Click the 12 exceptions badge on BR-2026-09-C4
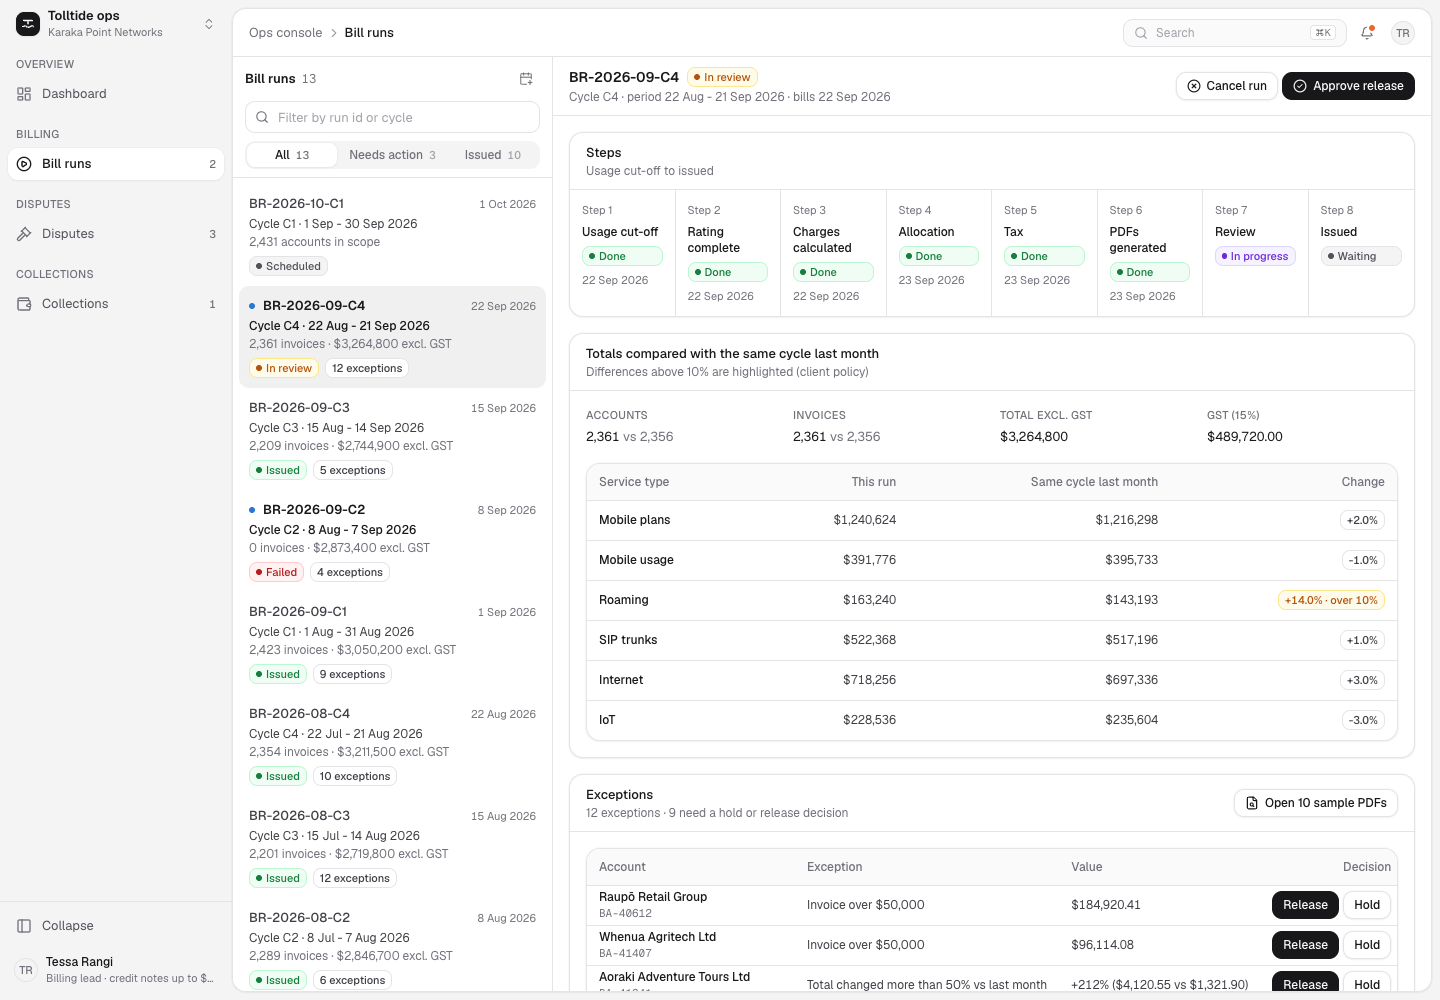1440x1000 pixels. coord(367,368)
